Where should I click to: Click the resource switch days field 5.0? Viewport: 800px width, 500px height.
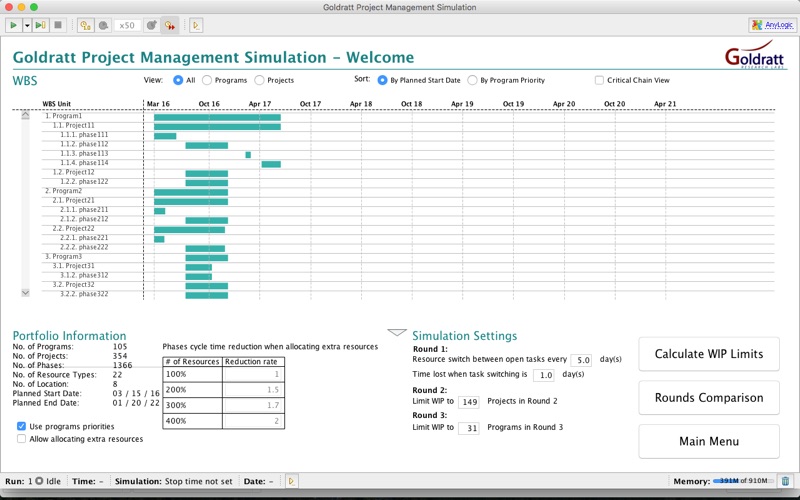581,360
